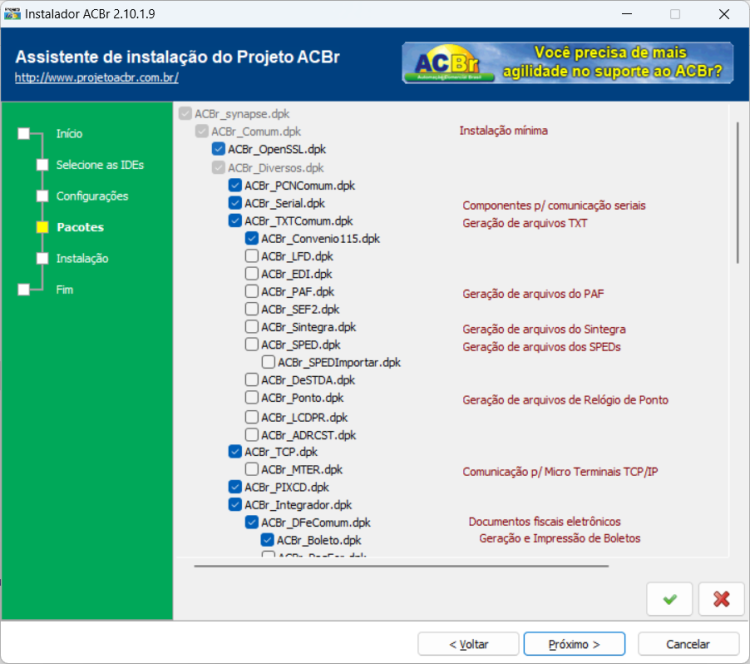Click the vertical scrollbar of package list
Viewport: 750px width, 664px height.
coord(738,192)
